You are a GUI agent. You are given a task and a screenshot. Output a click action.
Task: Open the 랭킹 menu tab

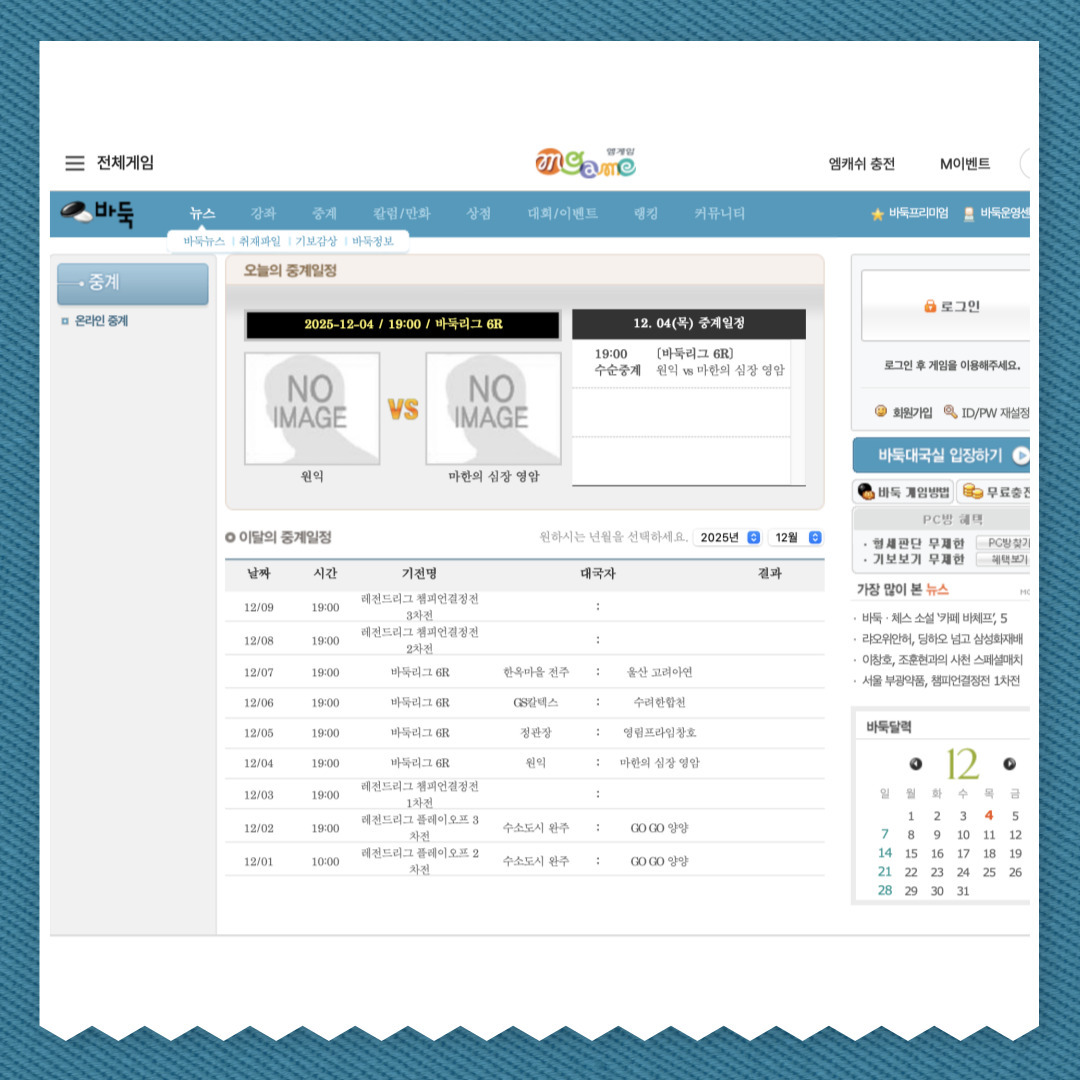tap(645, 214)
